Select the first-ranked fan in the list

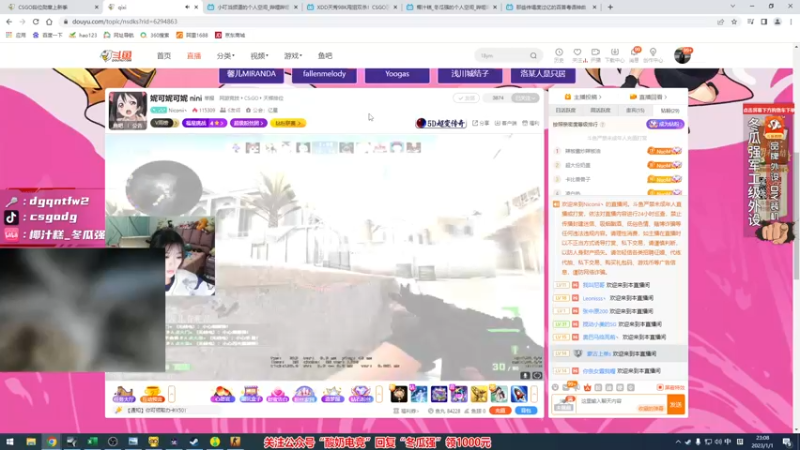617,151
